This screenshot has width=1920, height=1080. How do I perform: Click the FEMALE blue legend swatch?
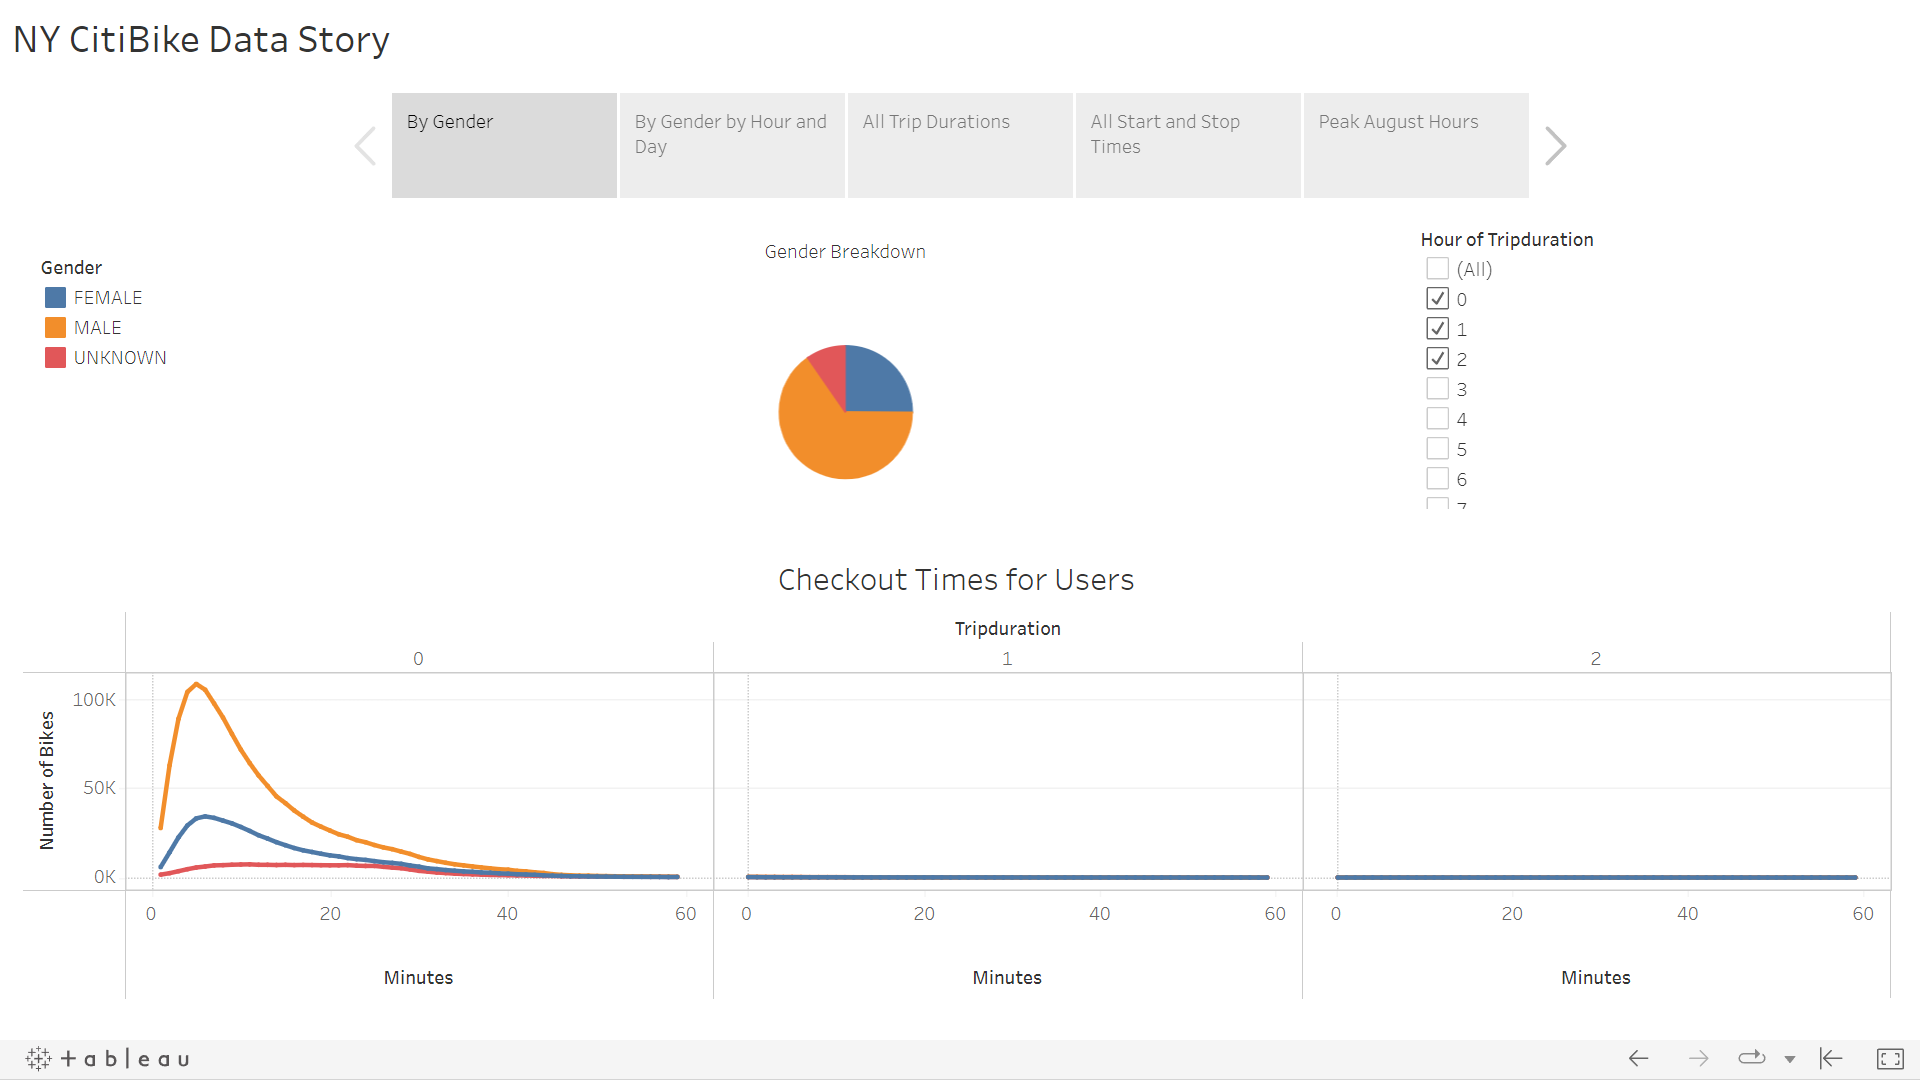55,298
